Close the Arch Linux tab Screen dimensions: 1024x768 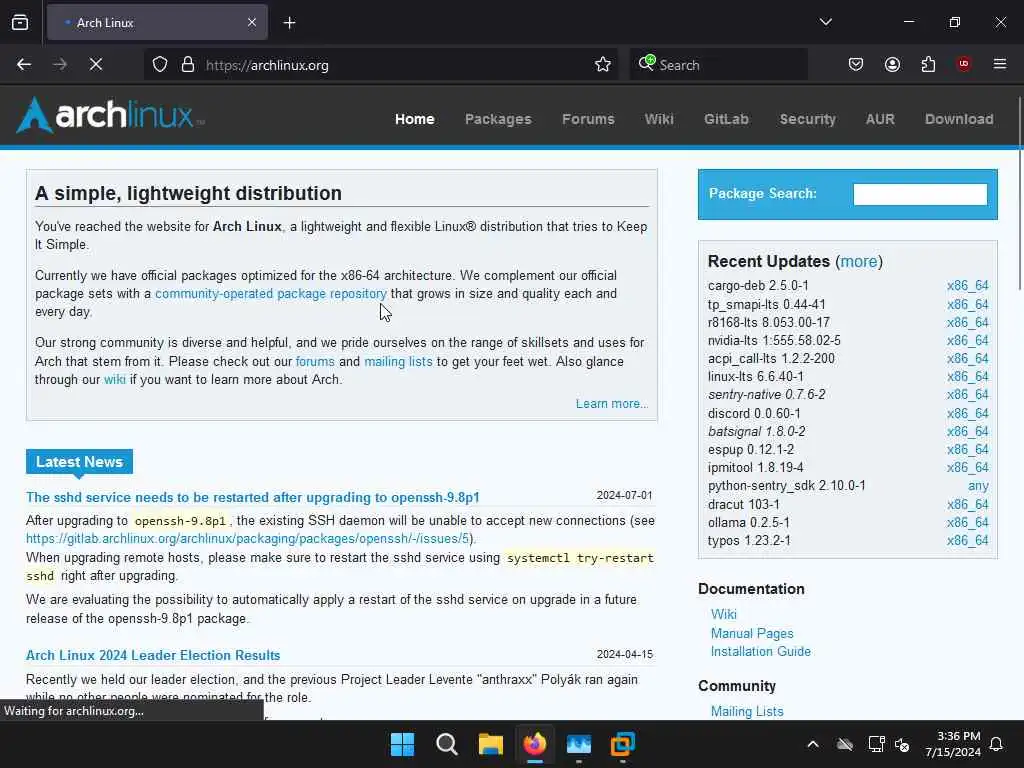(x=251, y=23)
